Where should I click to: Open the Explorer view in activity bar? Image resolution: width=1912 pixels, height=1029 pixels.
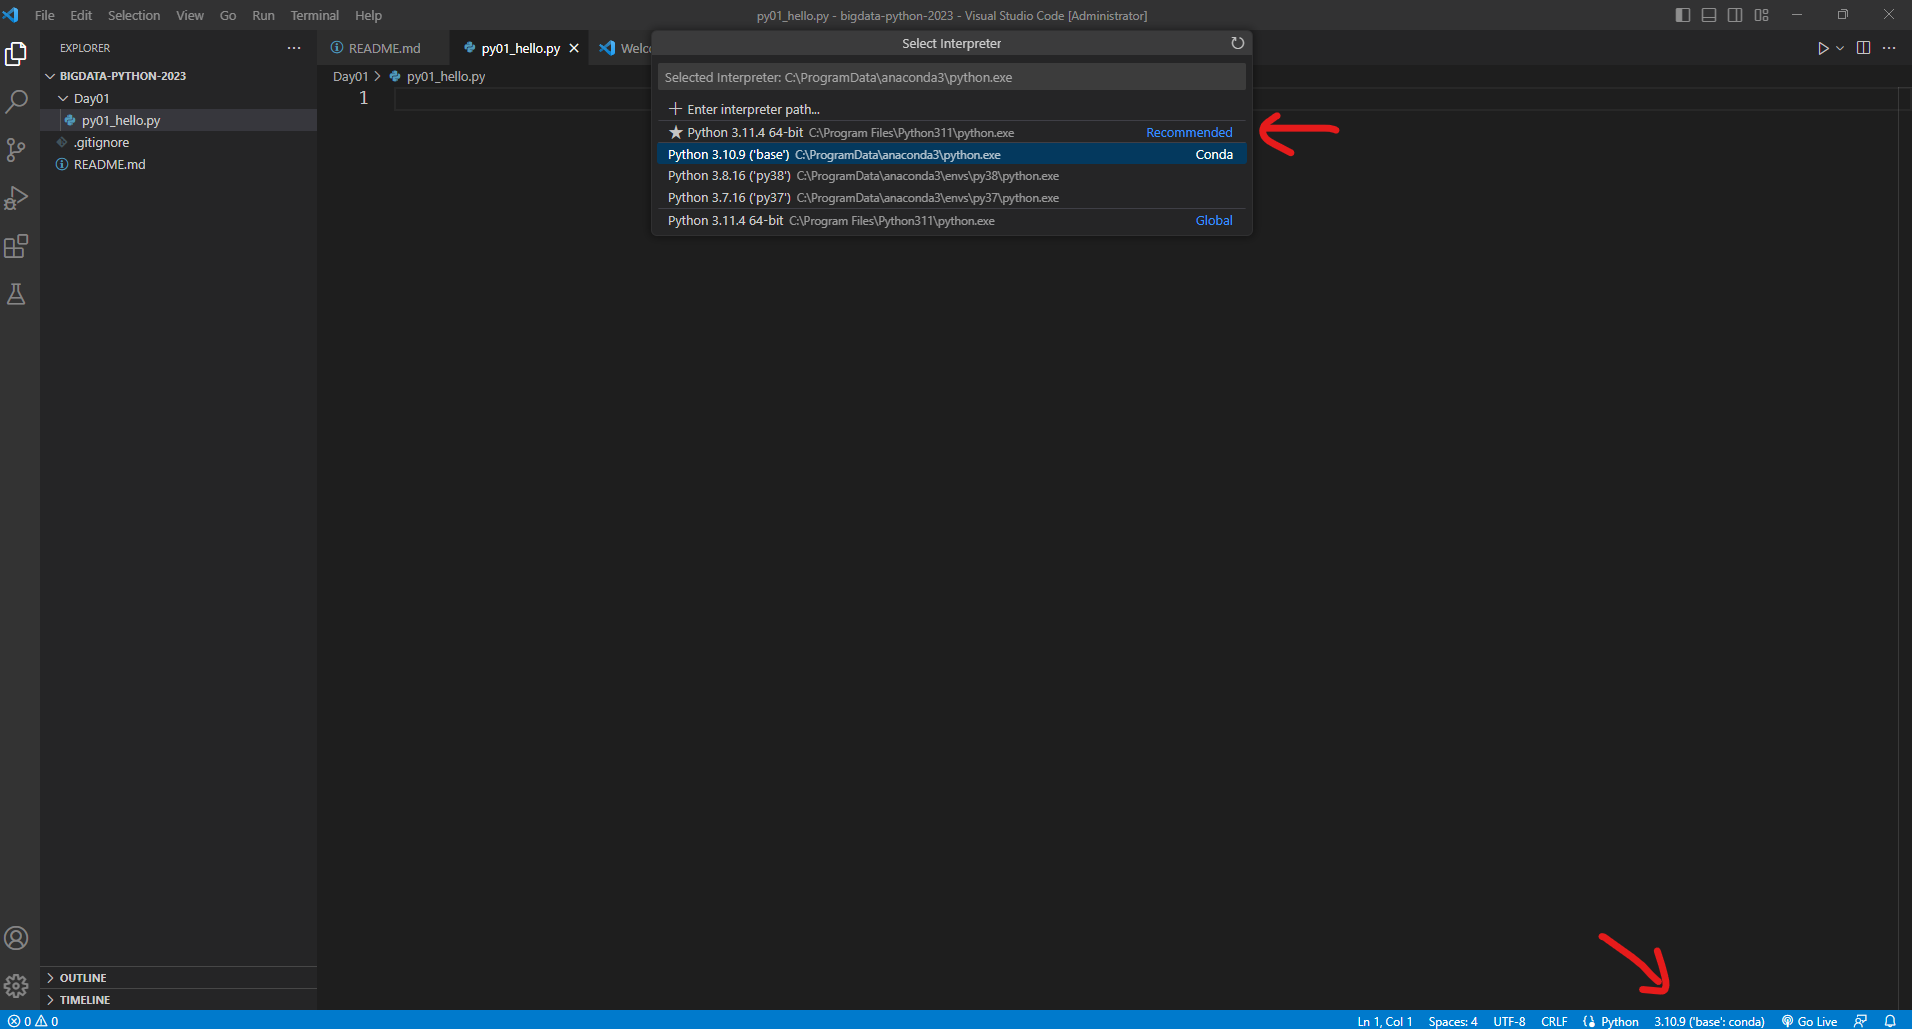click(16, 53)
